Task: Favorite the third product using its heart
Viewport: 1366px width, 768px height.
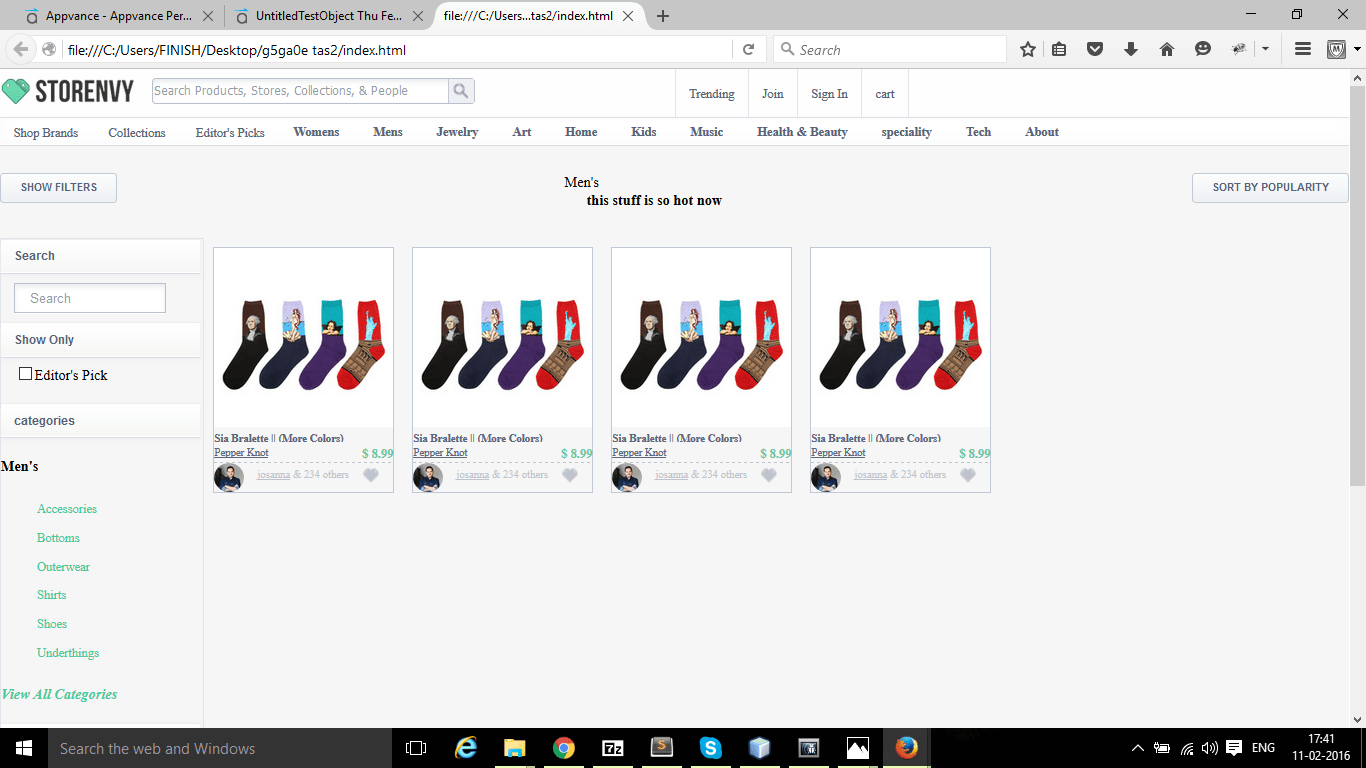Action: click(769, 475)
